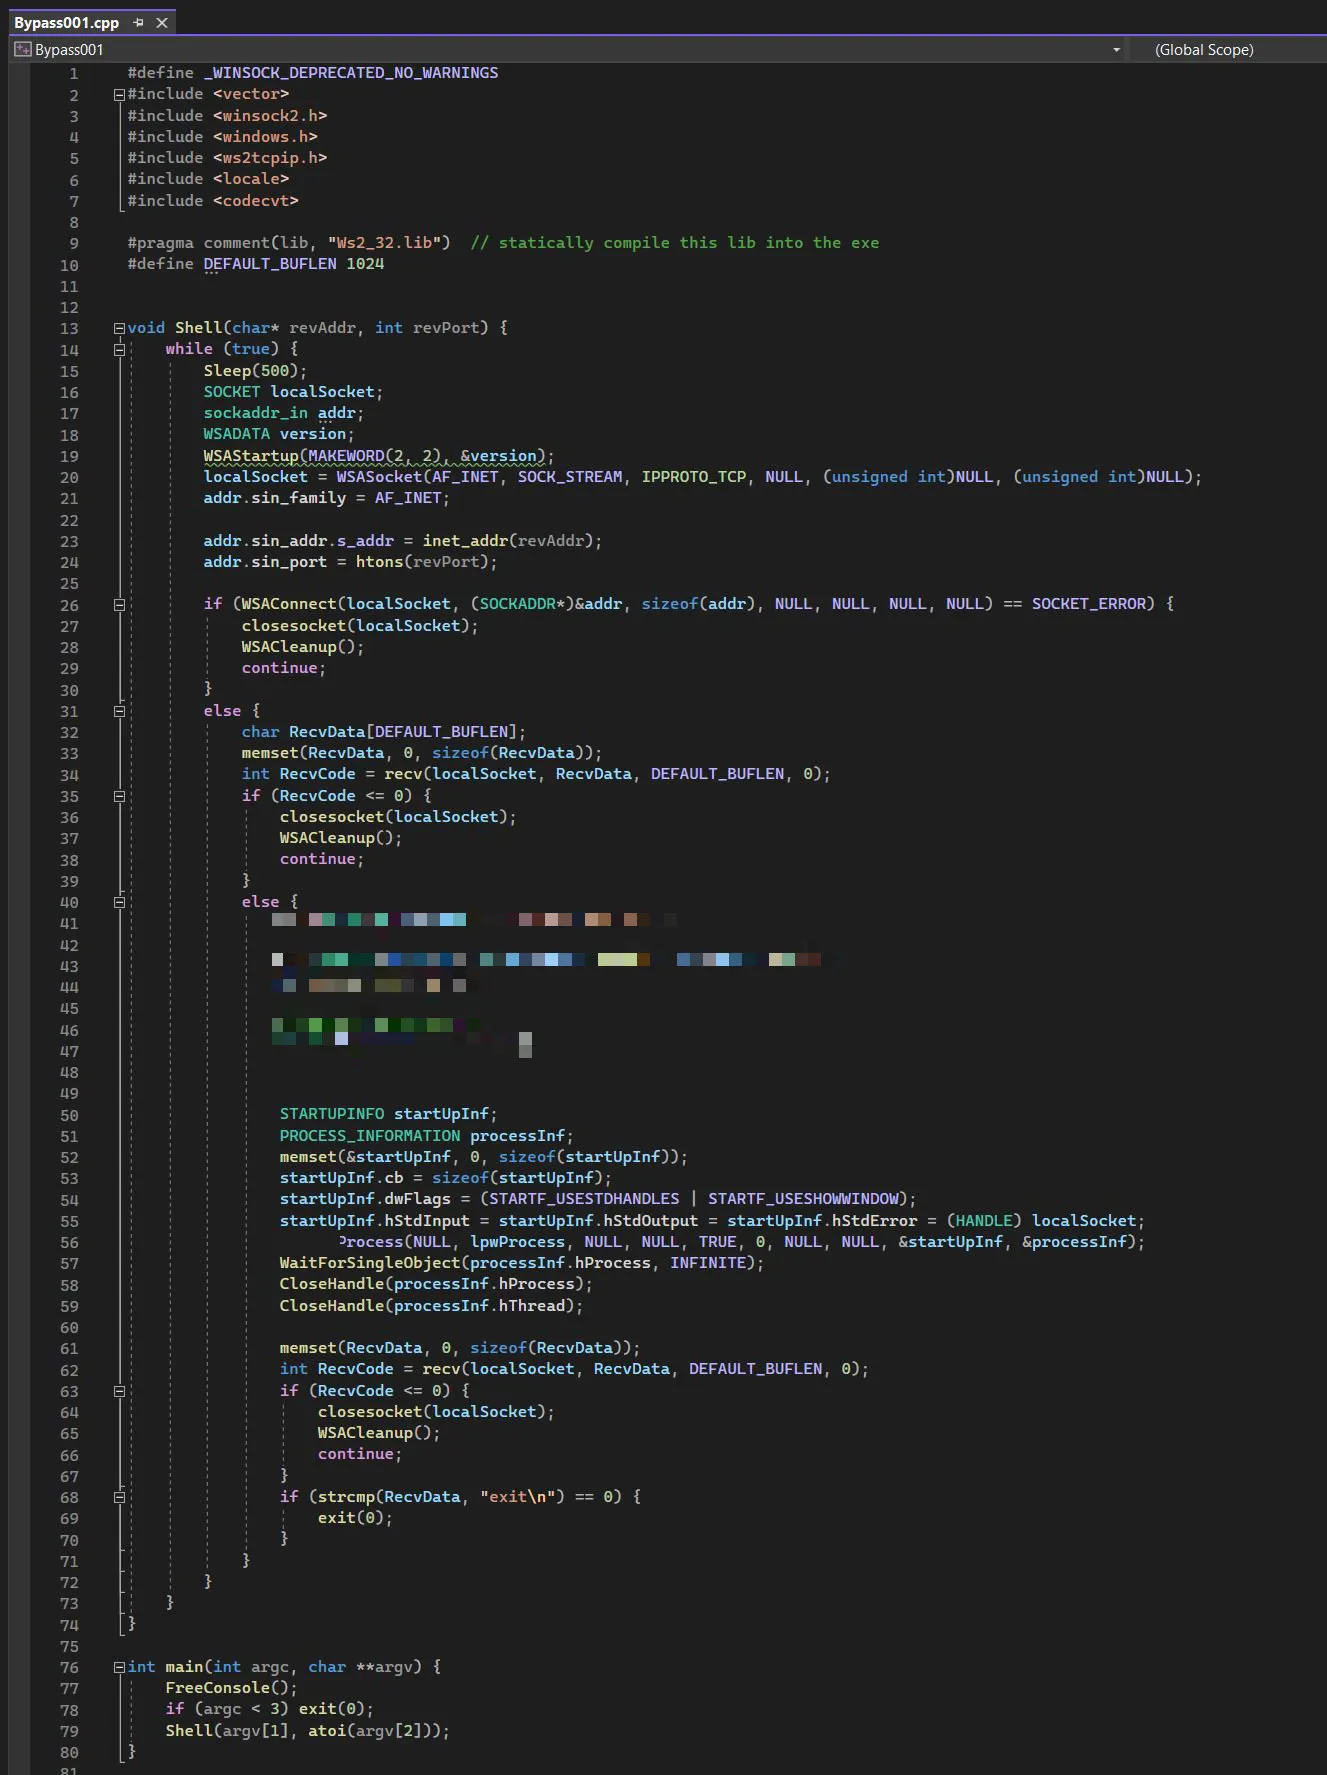
Task: Click the WSADATA type on line 18
Action: 236,434
